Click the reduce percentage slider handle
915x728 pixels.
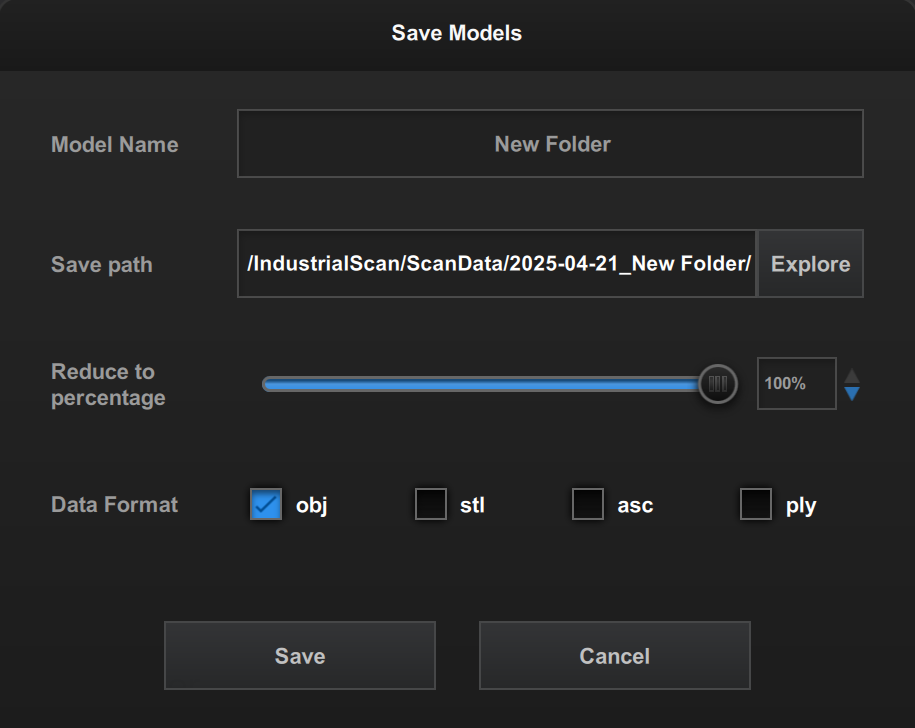click(x=717, y=384)
